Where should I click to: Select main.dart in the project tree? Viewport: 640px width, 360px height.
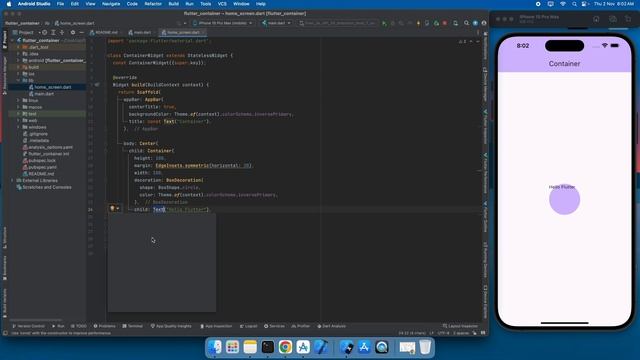[44, 94]
